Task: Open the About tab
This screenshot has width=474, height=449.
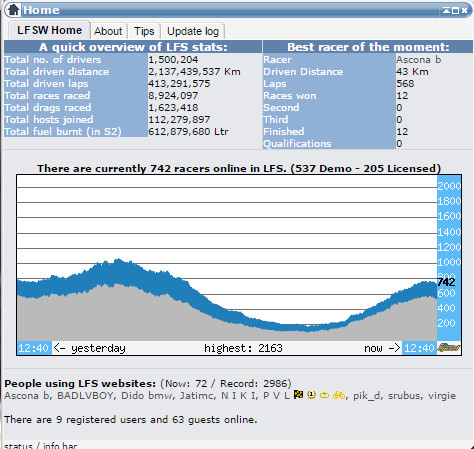Action: (108, 31)
